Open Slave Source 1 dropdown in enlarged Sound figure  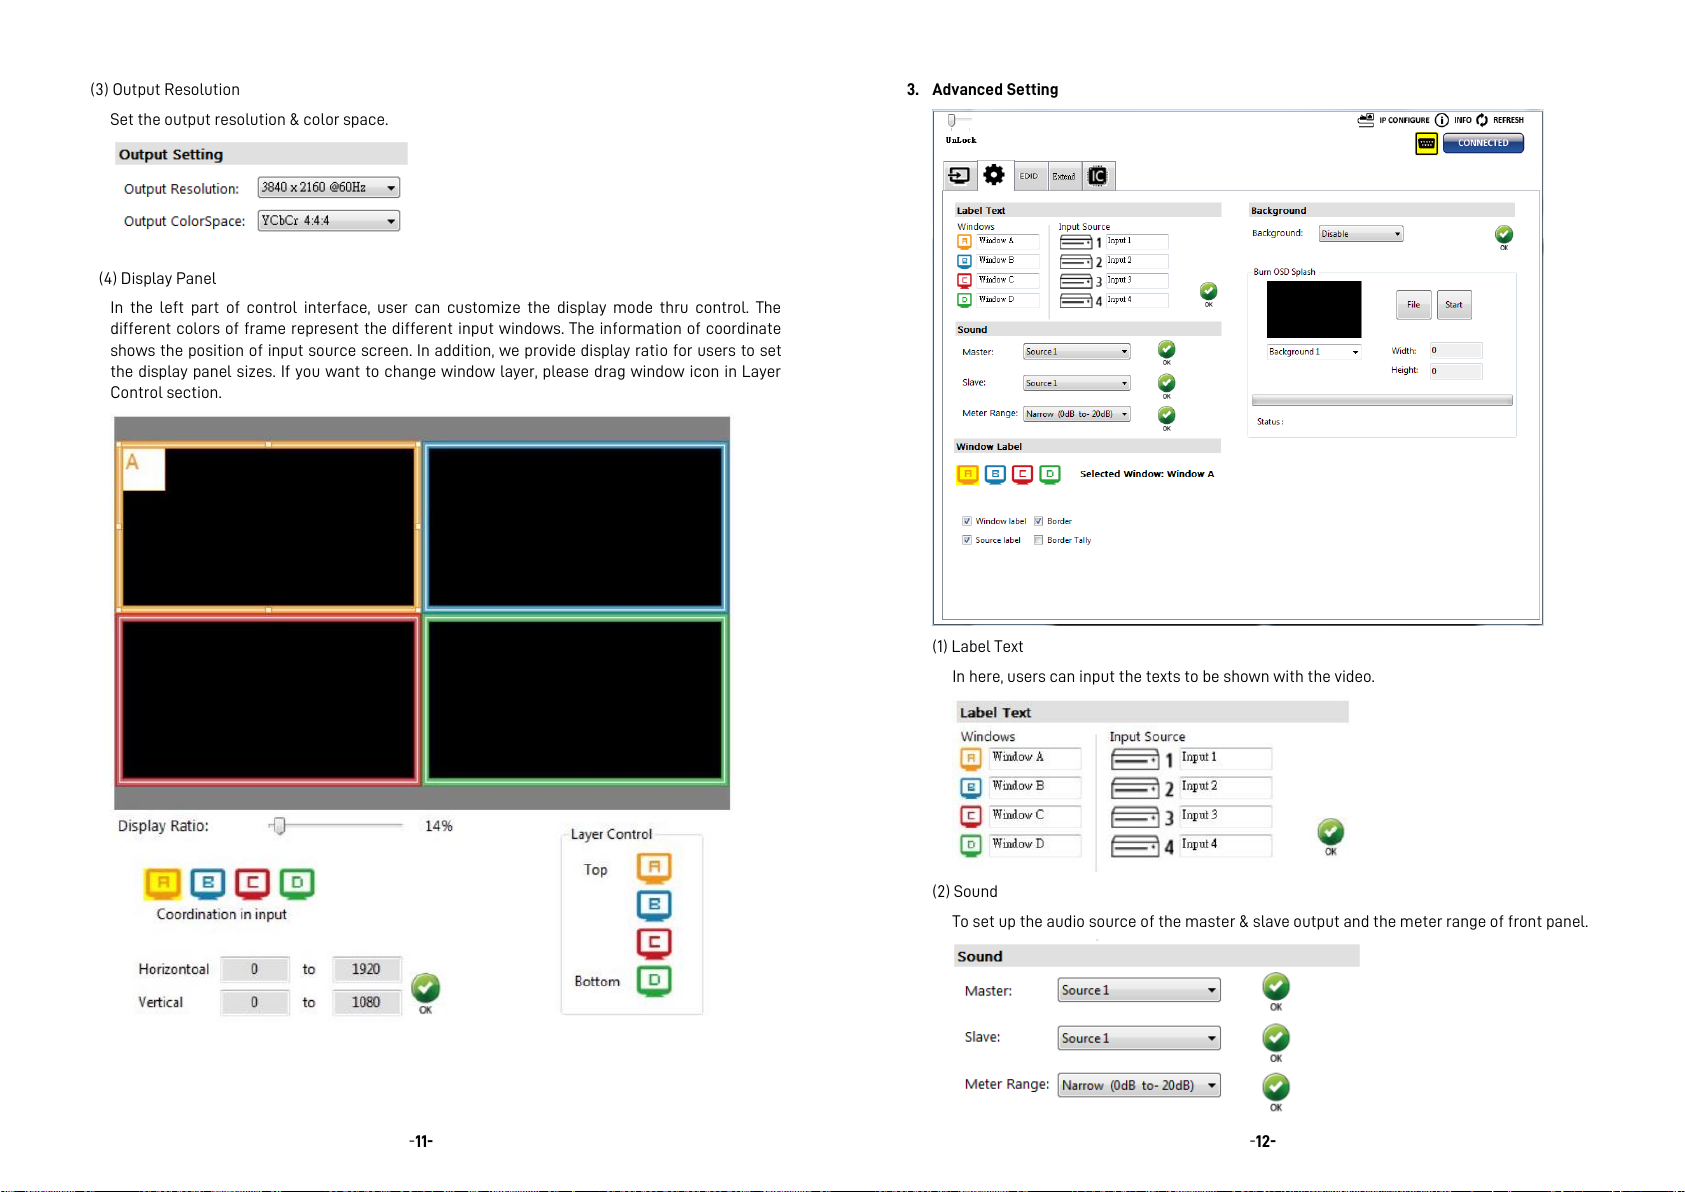coord(1139,1038)
